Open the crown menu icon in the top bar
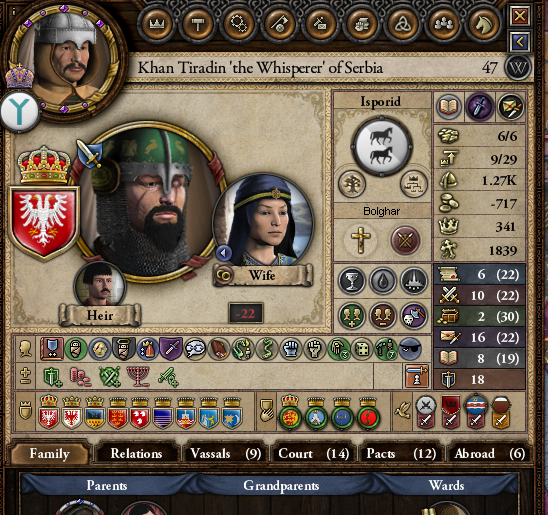The width and height of the screenshot is (548, 515). click(157, 25)
